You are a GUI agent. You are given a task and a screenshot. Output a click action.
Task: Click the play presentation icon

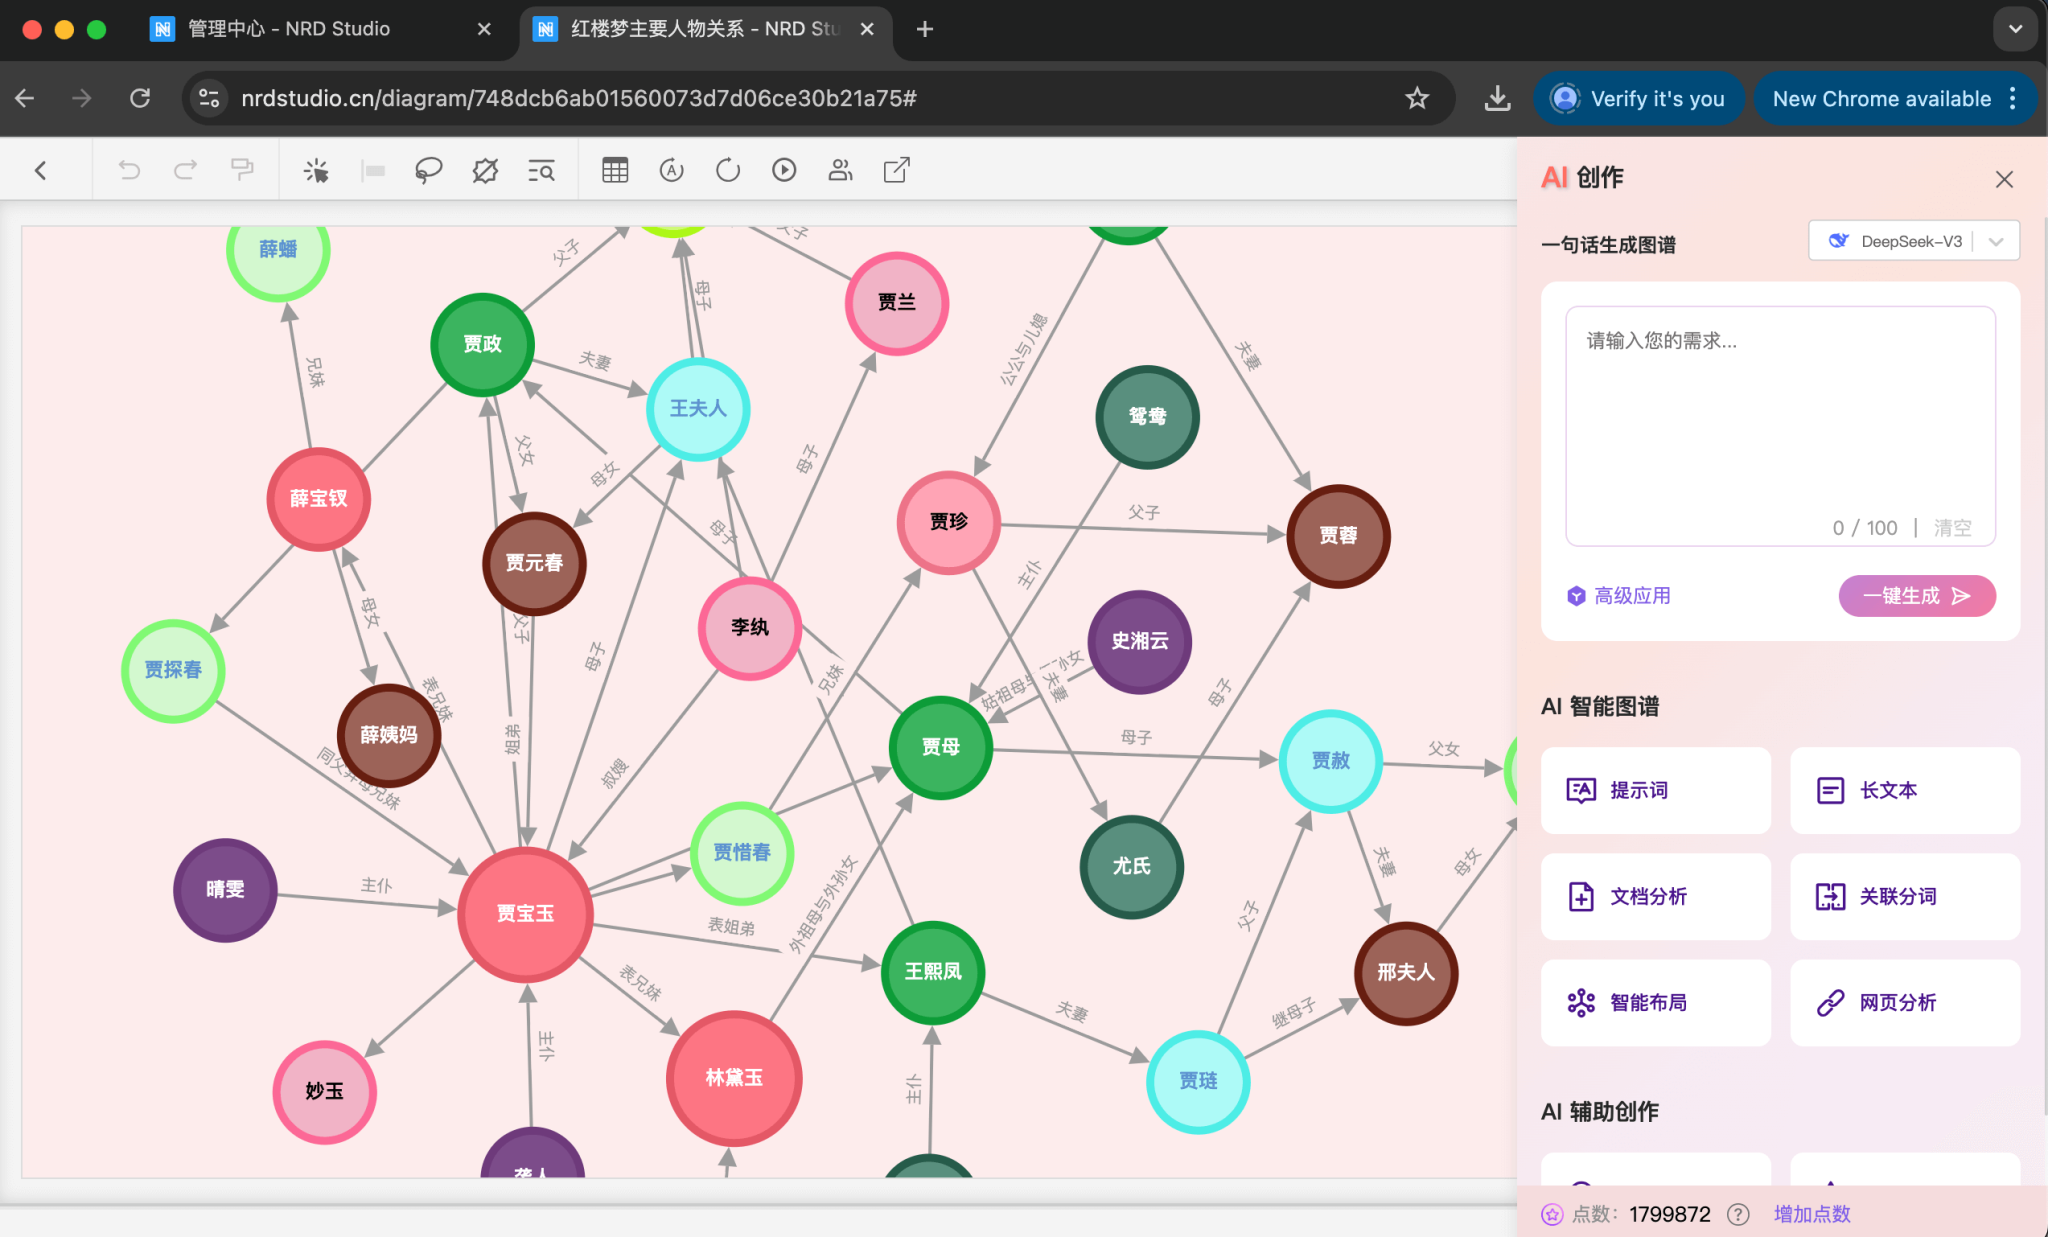tap(784, 171)
